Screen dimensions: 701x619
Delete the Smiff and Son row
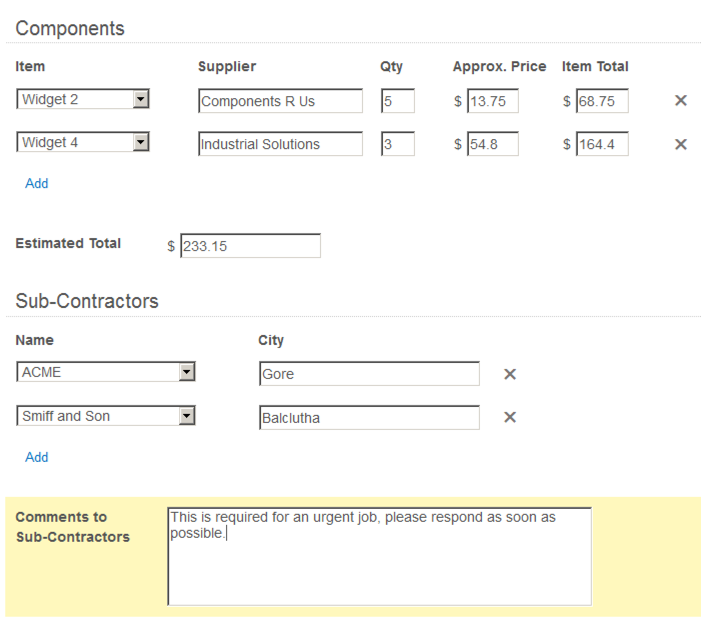(x=509, y=417)
